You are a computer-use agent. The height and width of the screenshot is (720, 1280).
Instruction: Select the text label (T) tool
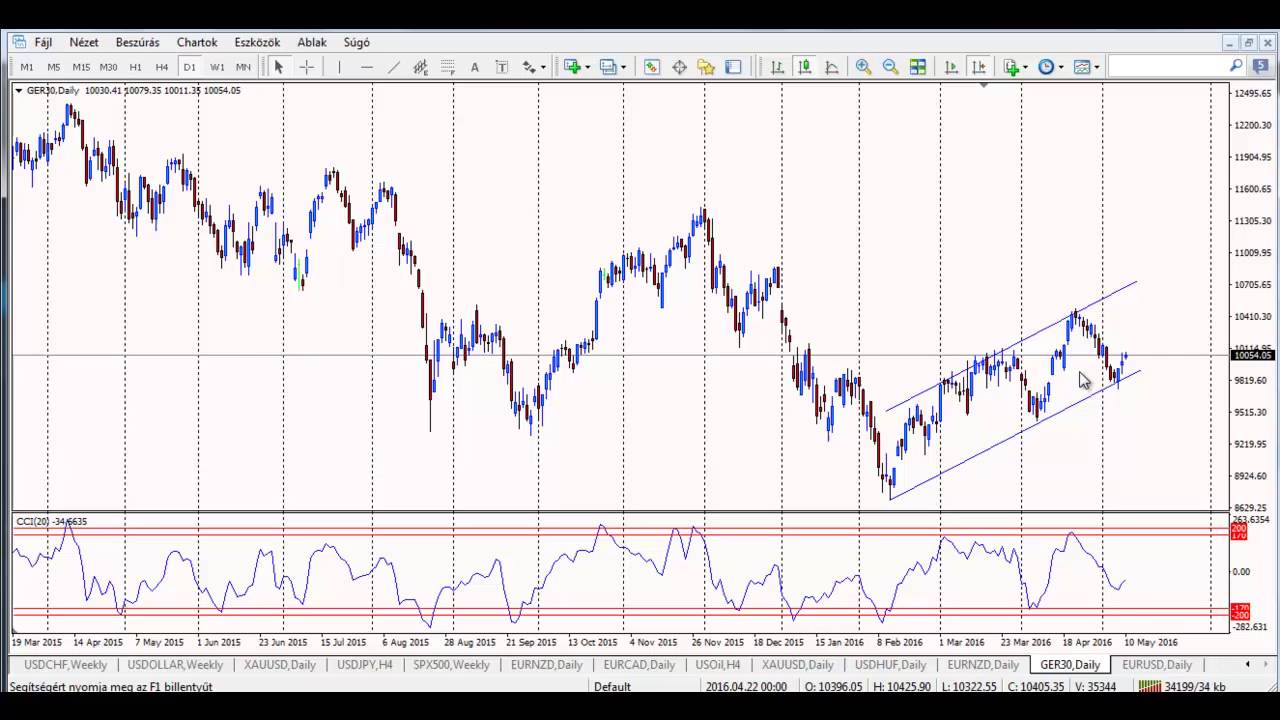(x=502, y=67)
